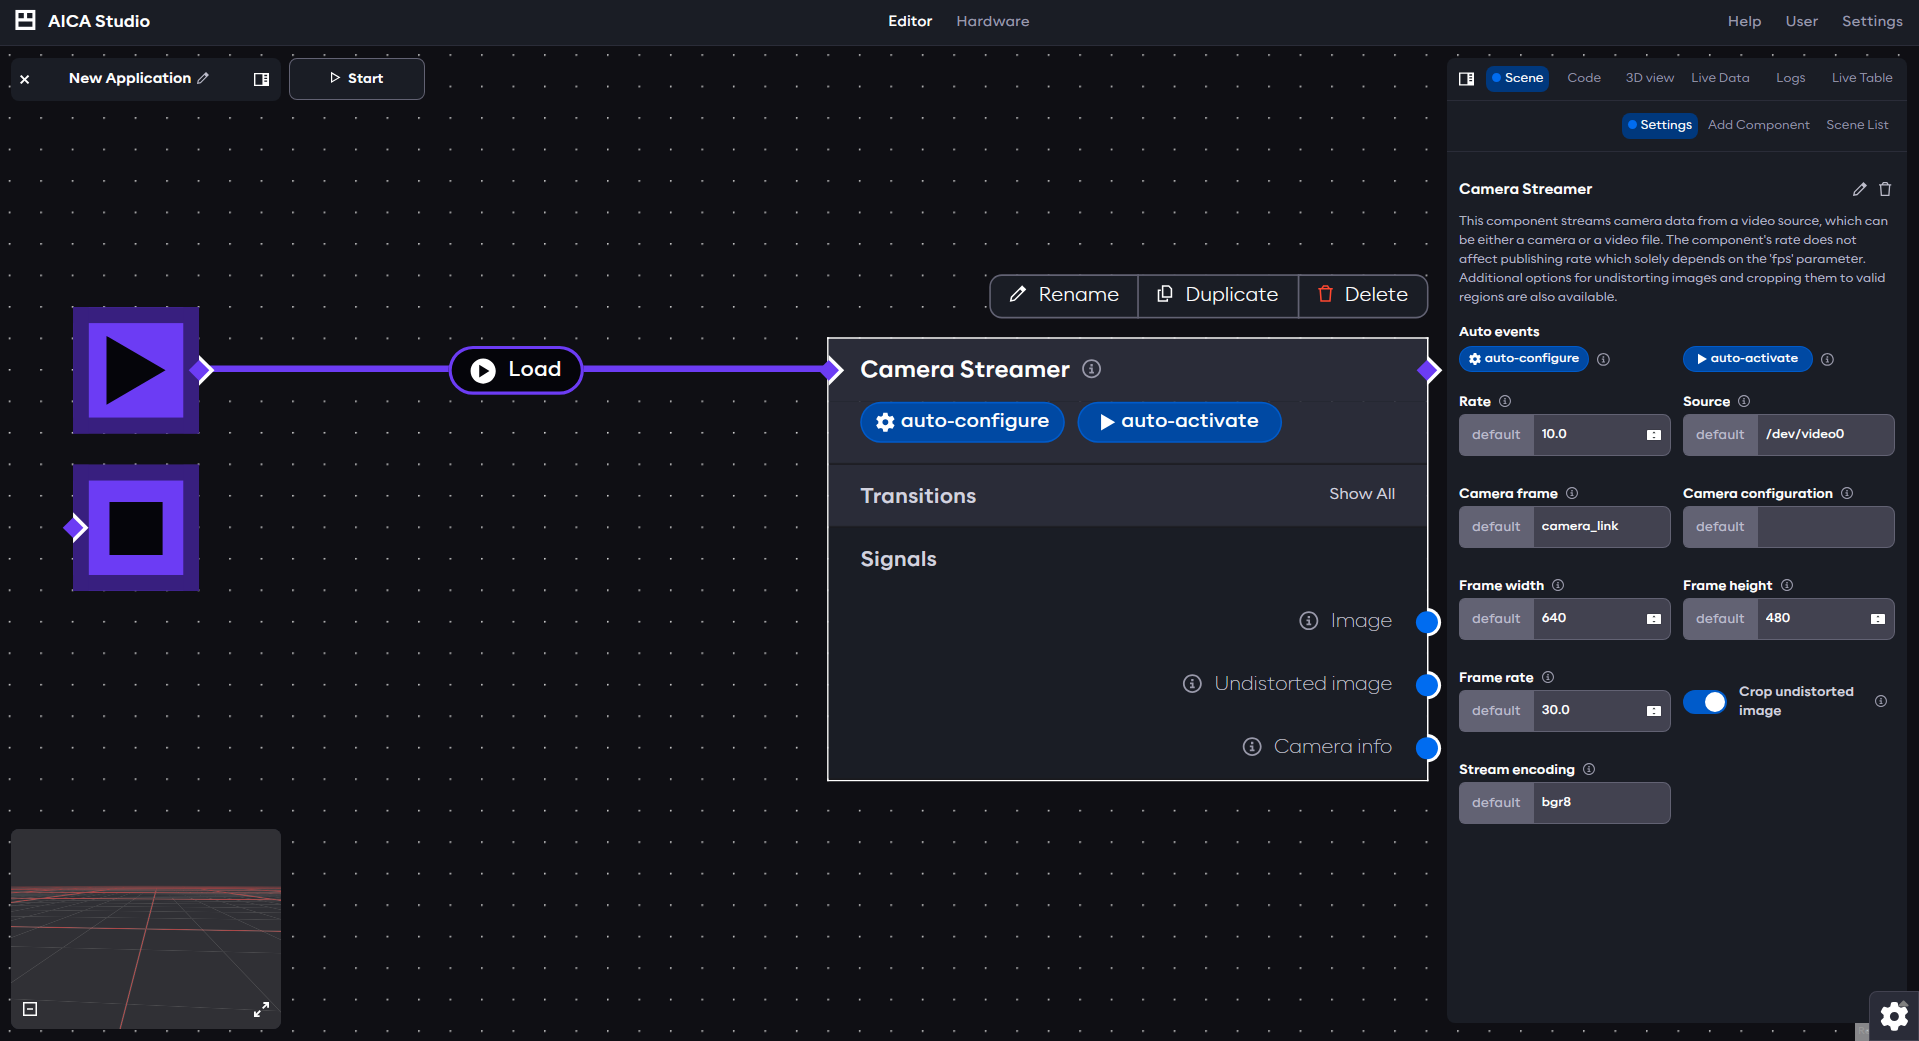Click default on the Frame width parameter
The height and width of the screenshot is (1041, 1919).
(1495, 618)
